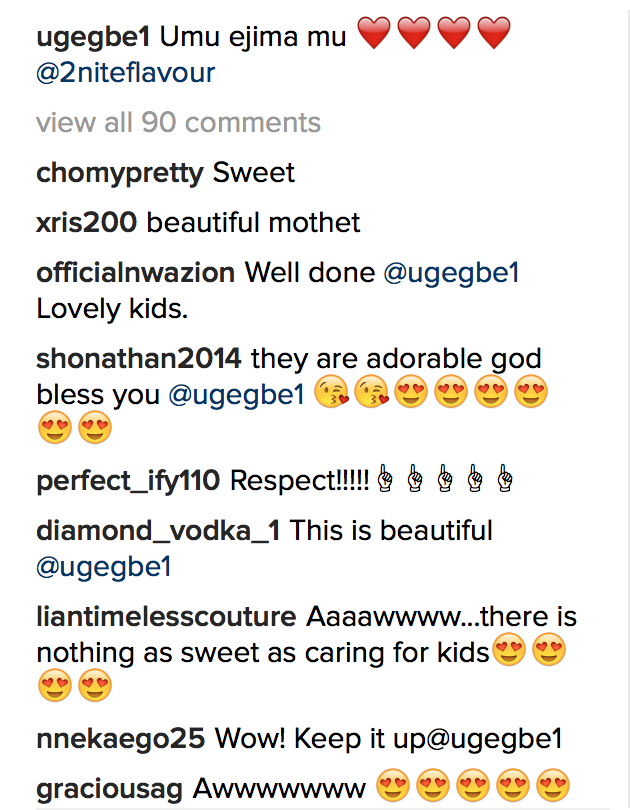Click @ugegbe1 mention in officialnwazion comment
Viewport: 630px width, 810px height.
pyautogui.click(x=452, y=272)
